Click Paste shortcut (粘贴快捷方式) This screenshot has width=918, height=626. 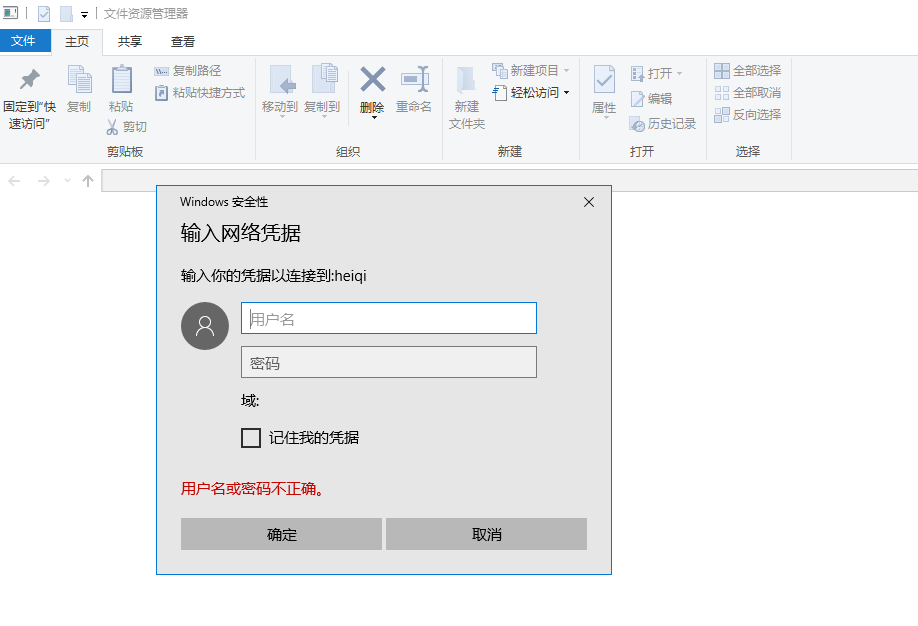pos(200,93)
